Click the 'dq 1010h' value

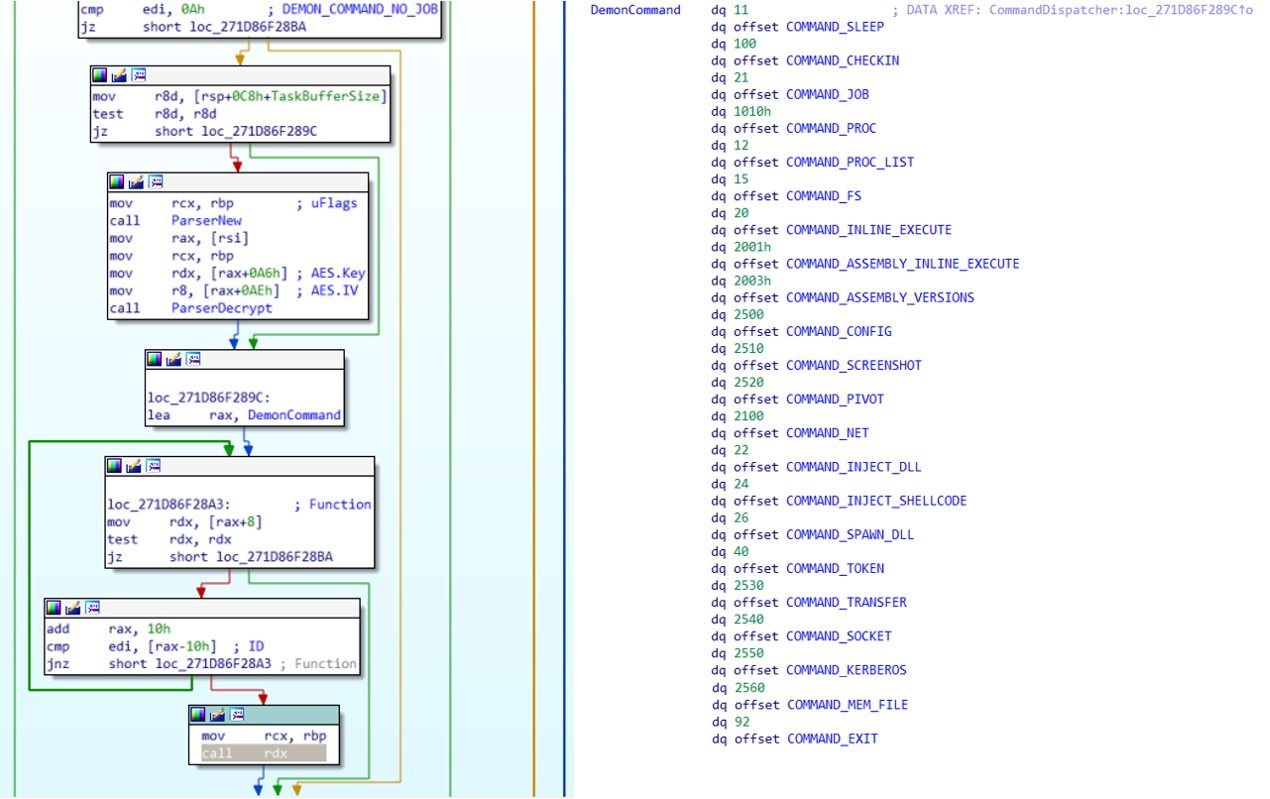pos(741,111)
